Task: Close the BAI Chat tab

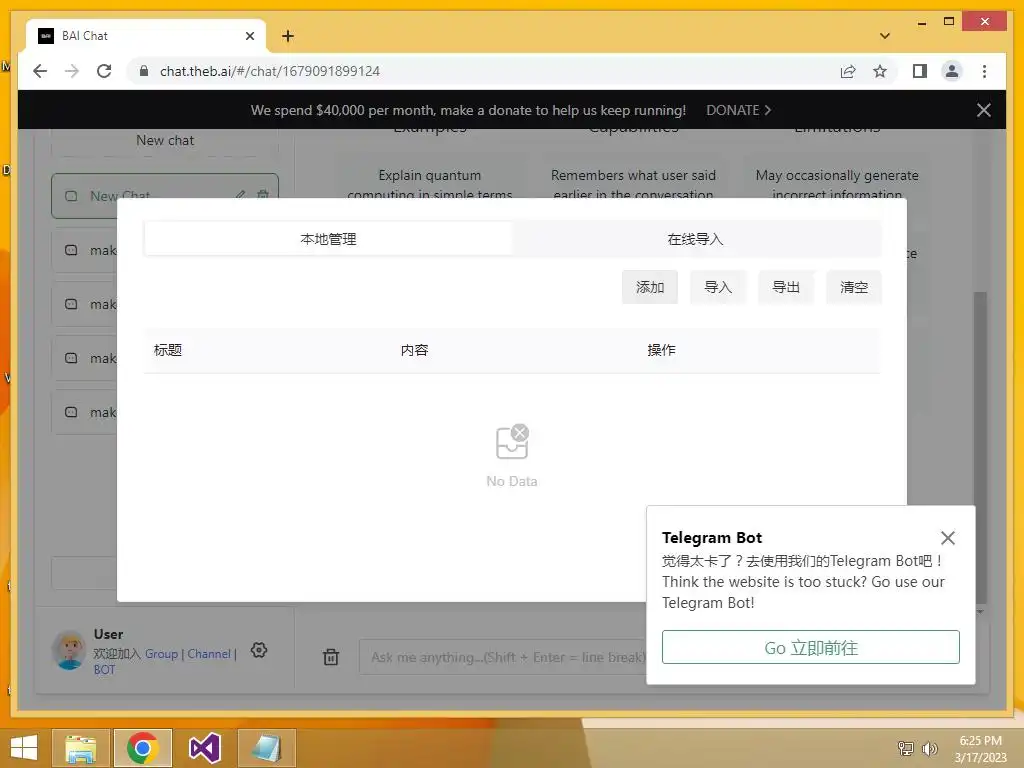Action: 249,36
